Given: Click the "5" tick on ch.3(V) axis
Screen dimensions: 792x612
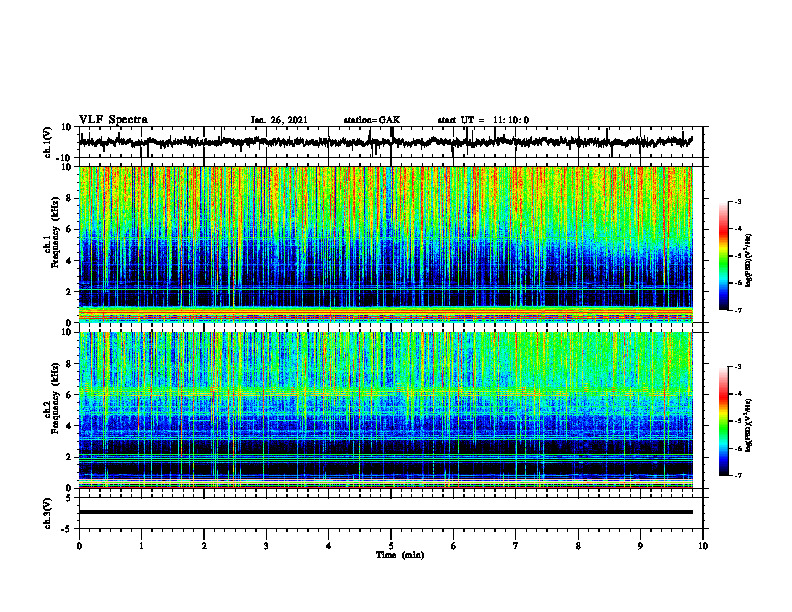Looking at the screenshot, I should 69,497.
